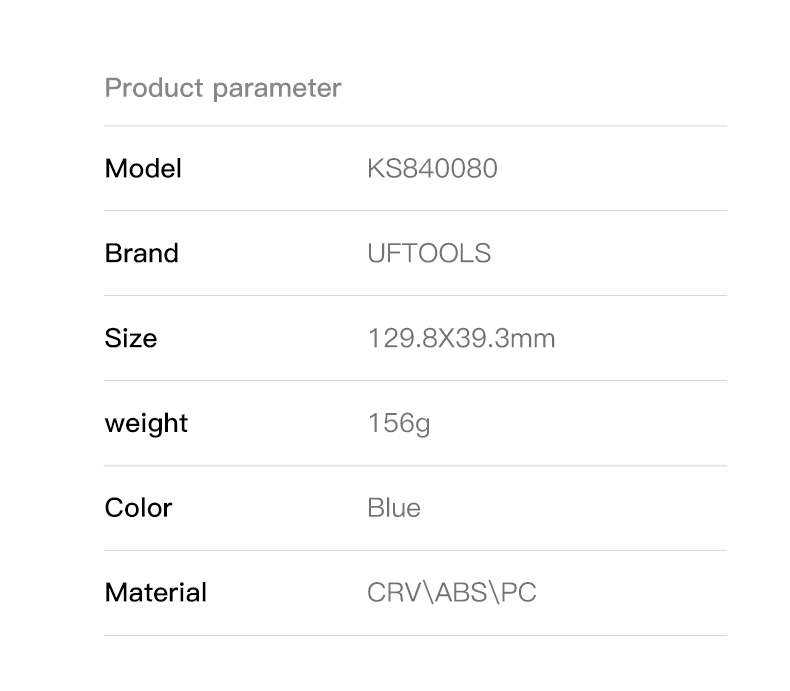790x691 pixels.
Task: Click the model number KS840080
Action: pyautogui.click(x=432, y=168)
